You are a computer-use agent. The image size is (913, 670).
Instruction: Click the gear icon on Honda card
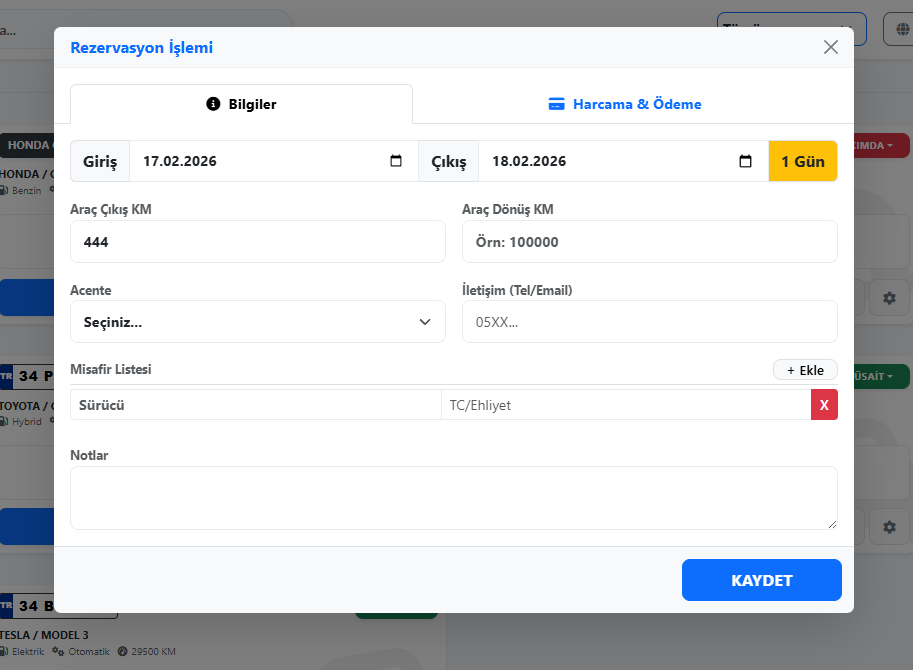click(x=889, y=298)
